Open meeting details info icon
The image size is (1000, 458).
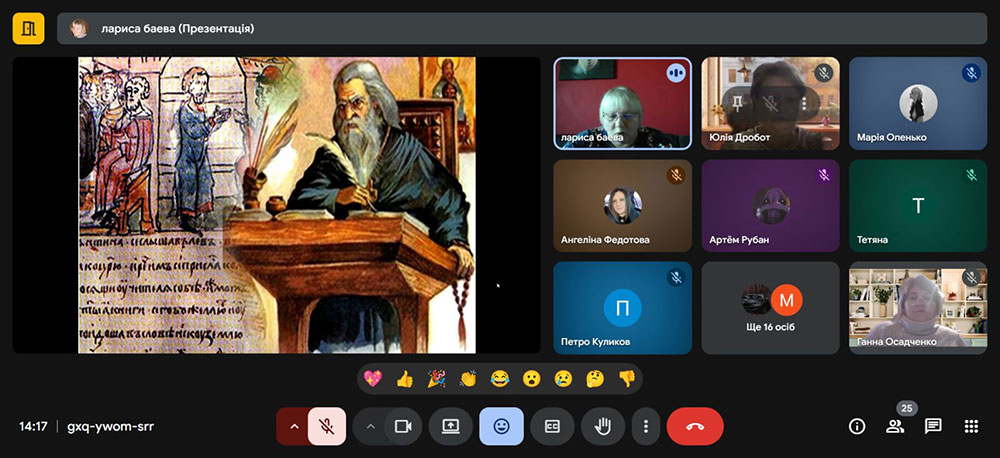coord(857,426)
